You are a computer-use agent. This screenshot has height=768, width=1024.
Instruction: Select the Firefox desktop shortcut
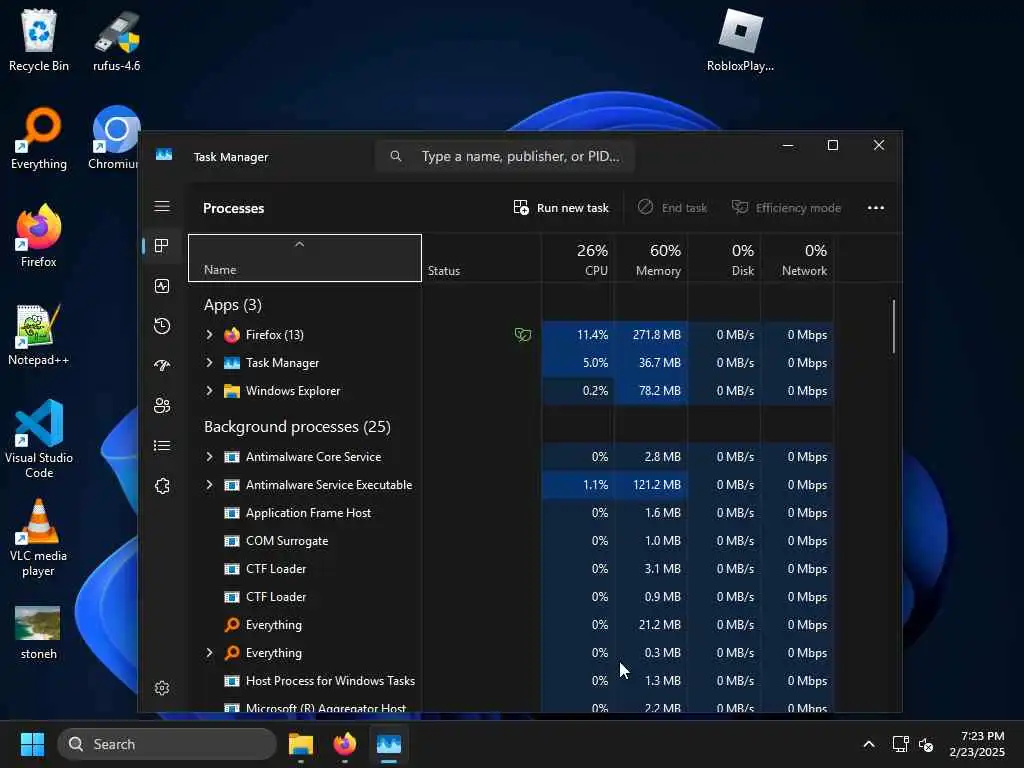click(x=39, y=236)
